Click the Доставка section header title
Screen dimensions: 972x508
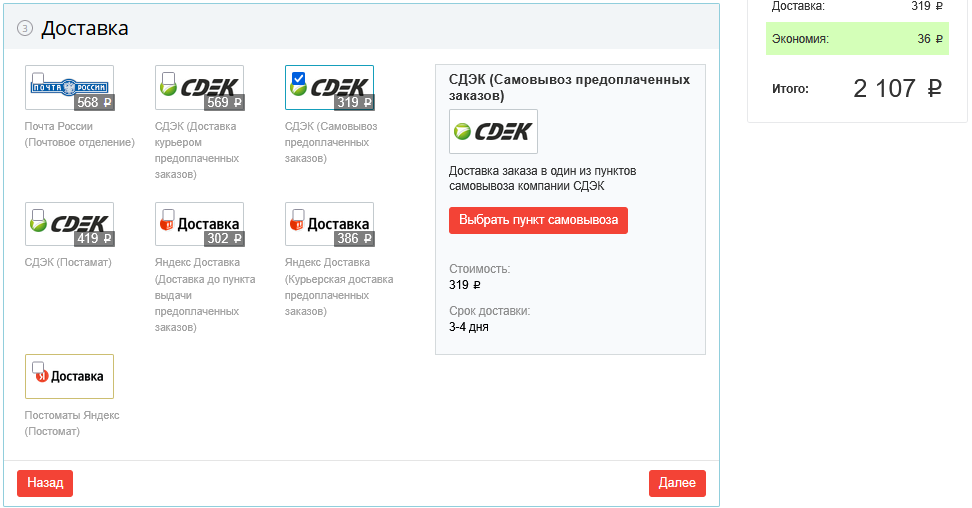point(85,28)
